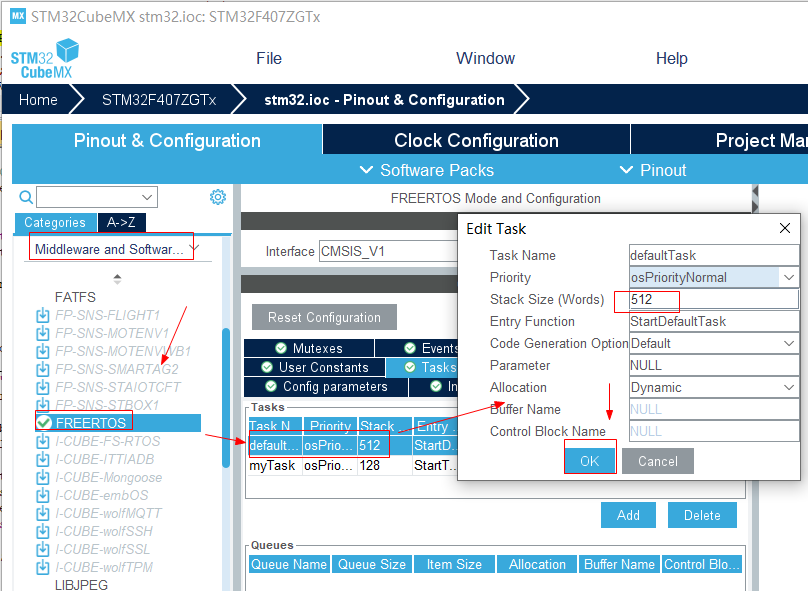Open the Tasks and Queues tab

click(422, 367)
